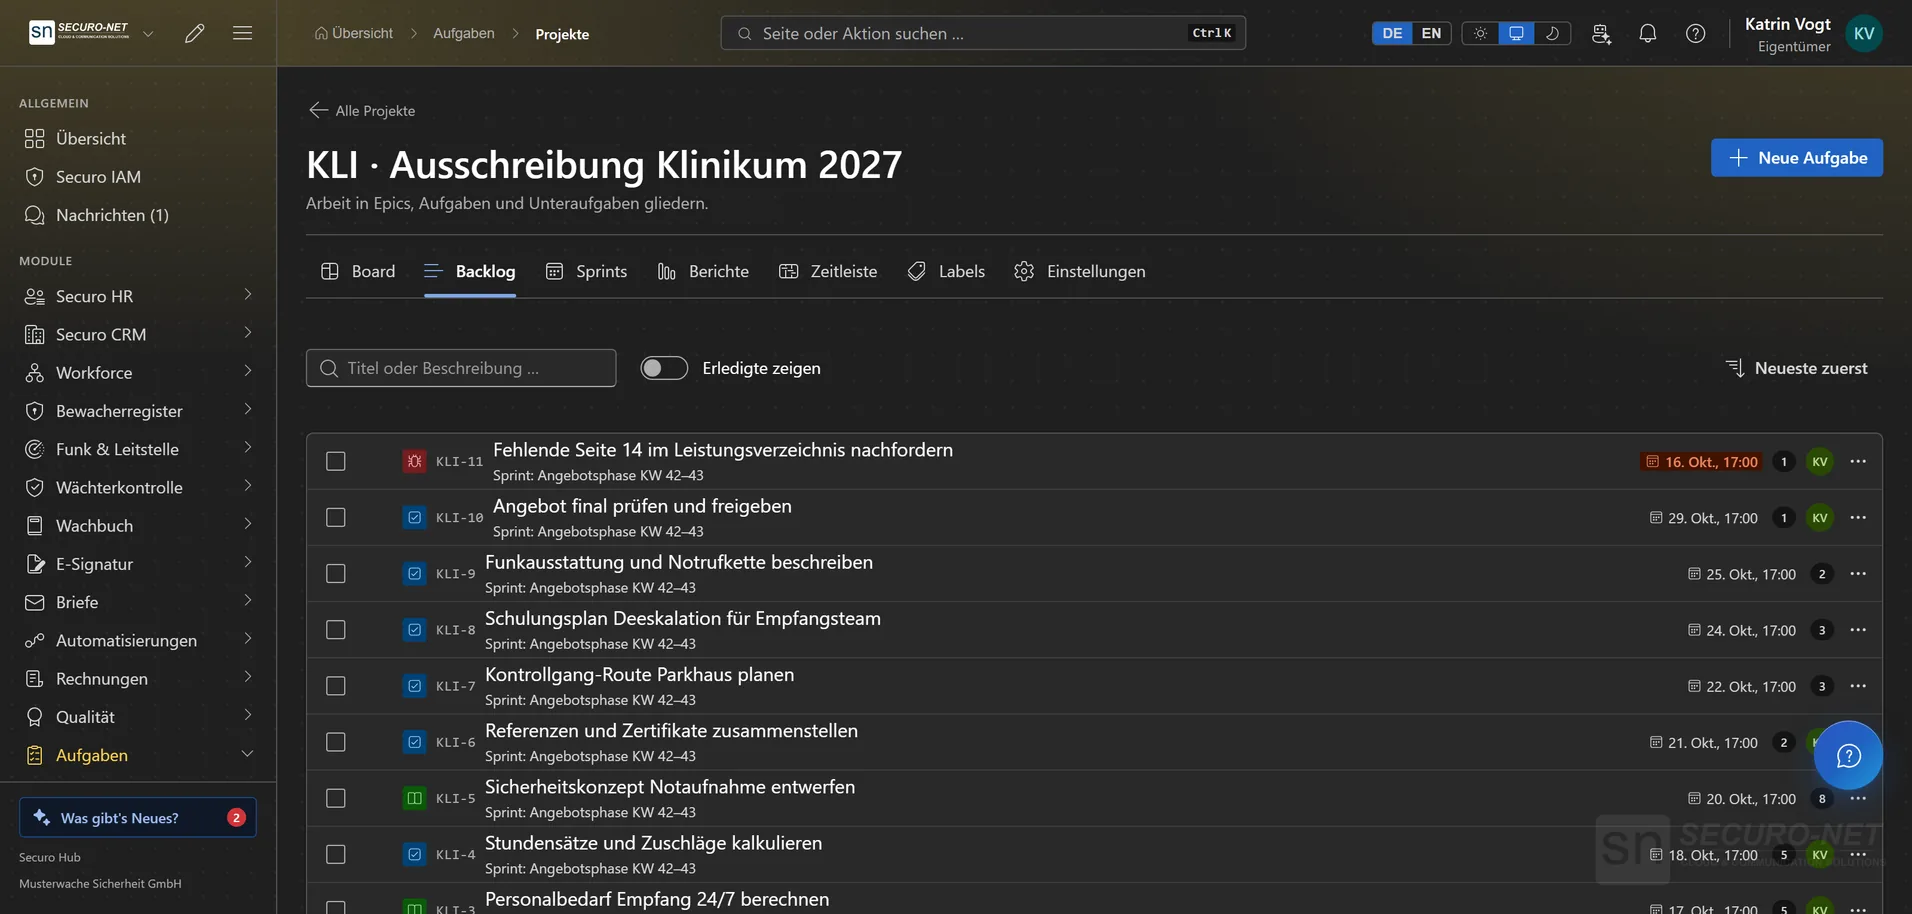Viewport: 1912px width, 914px height.
Task: Open more options for KLI-11
Action: click(1858, 461)
